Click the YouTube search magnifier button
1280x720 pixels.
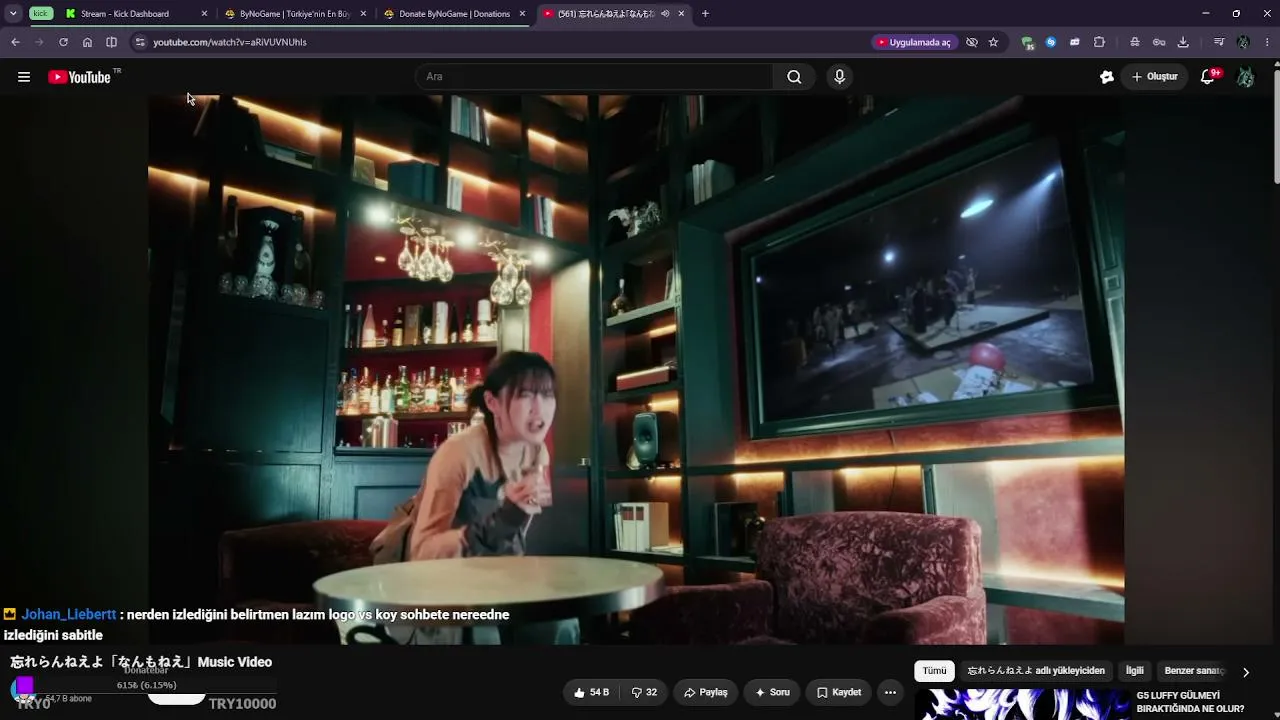coord(794,77)
